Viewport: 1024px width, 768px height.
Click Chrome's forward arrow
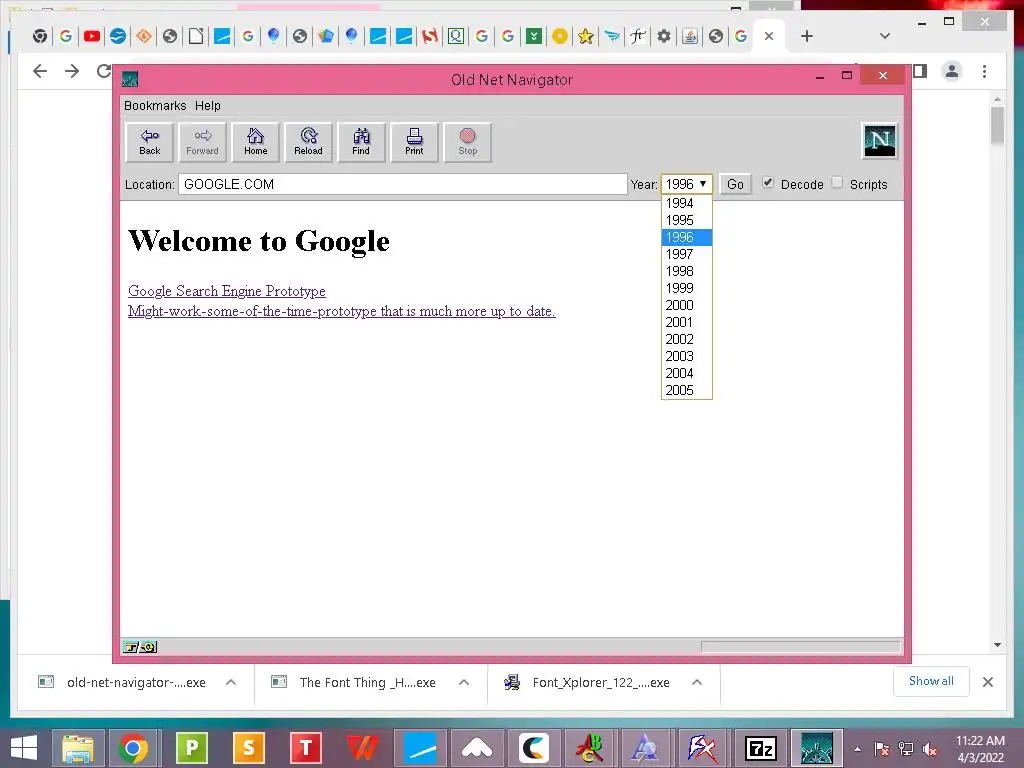72,71
